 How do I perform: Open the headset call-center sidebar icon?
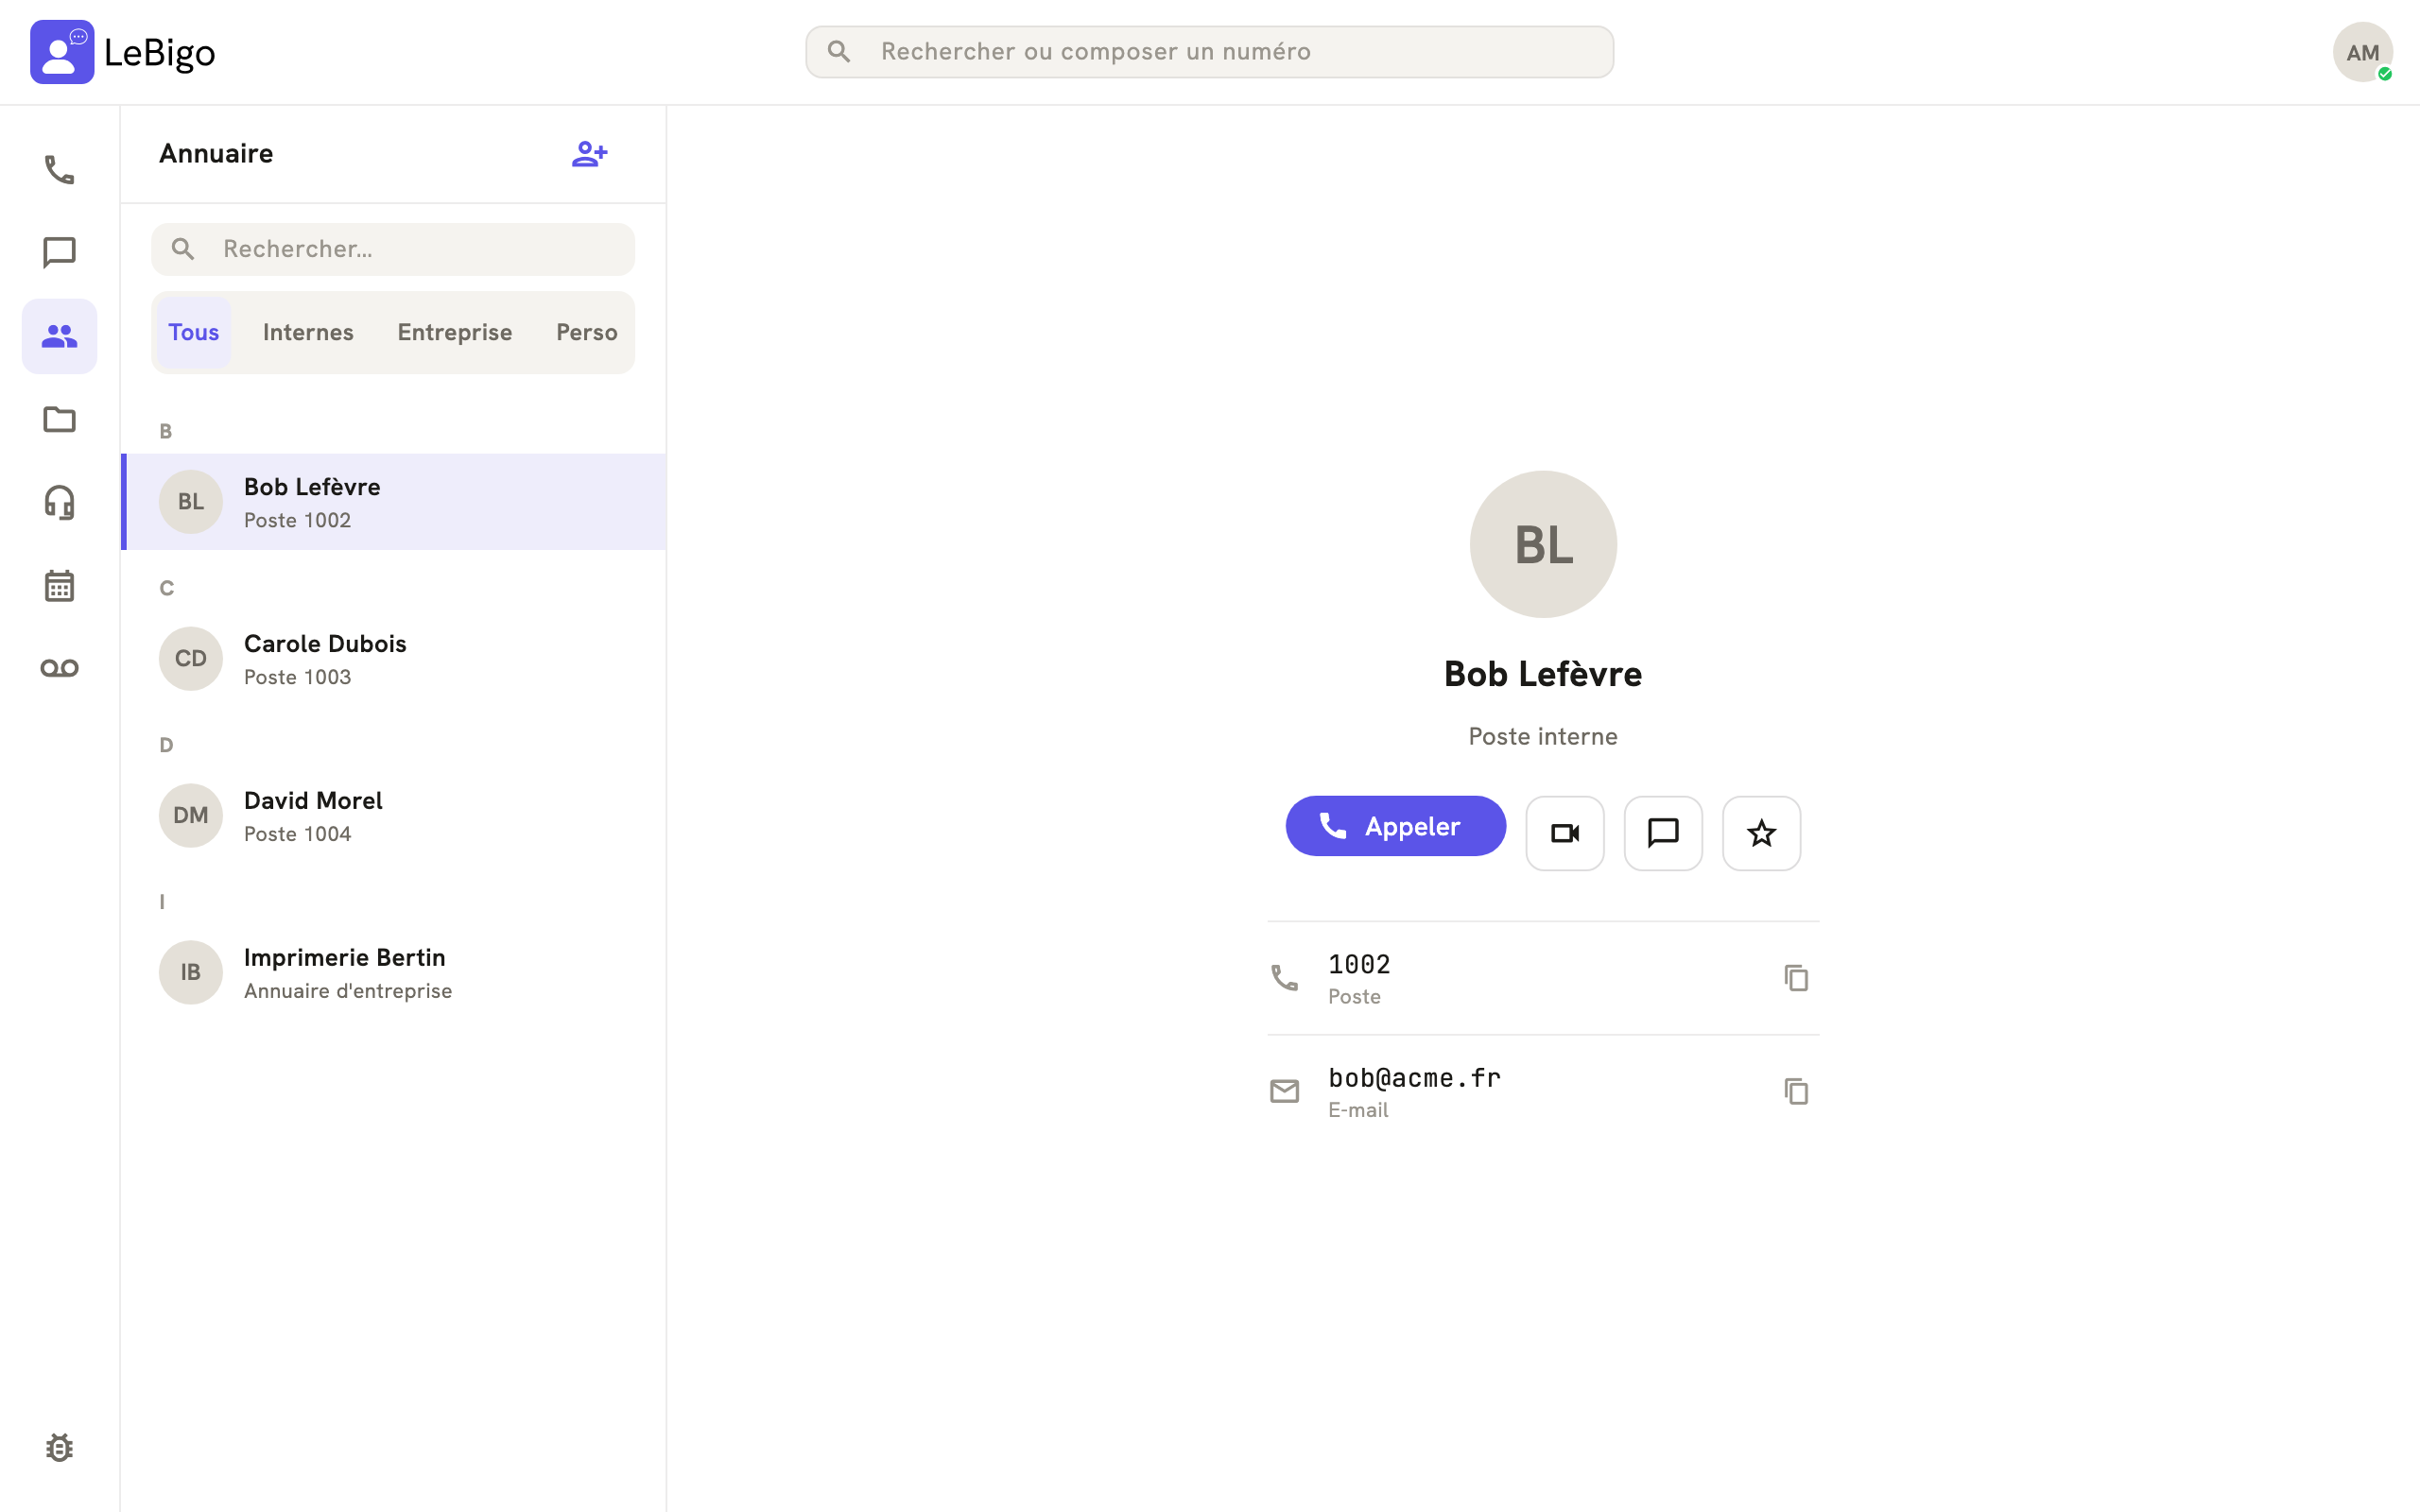coord(59,502)
